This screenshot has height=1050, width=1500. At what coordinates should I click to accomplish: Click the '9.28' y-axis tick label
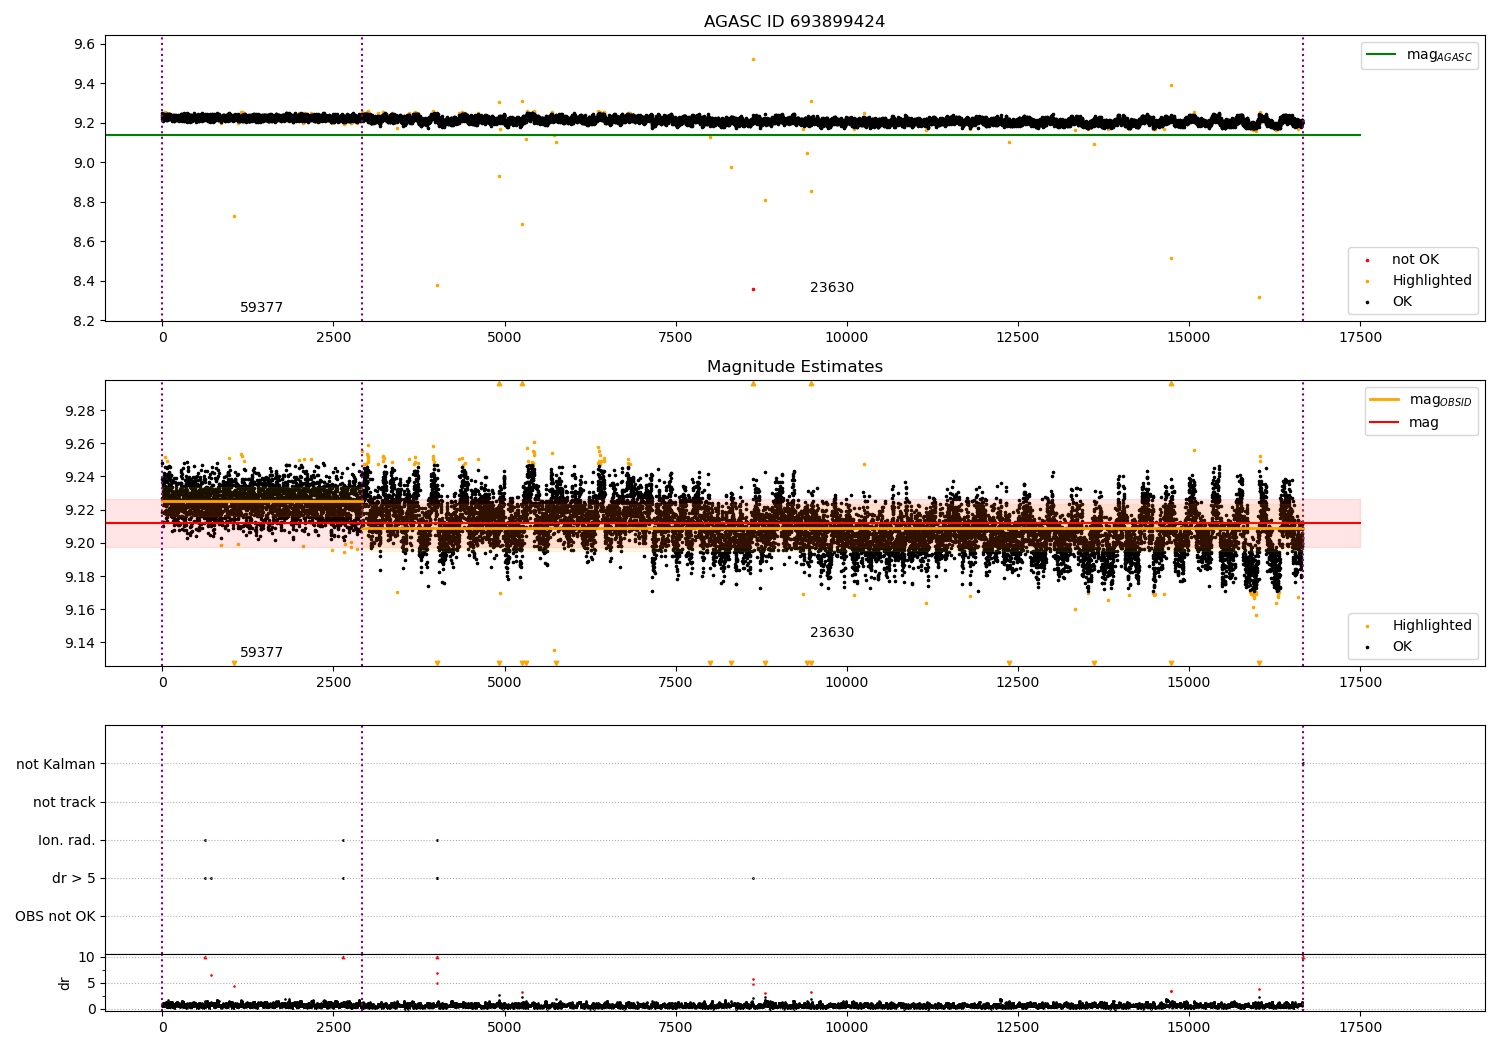80,411
